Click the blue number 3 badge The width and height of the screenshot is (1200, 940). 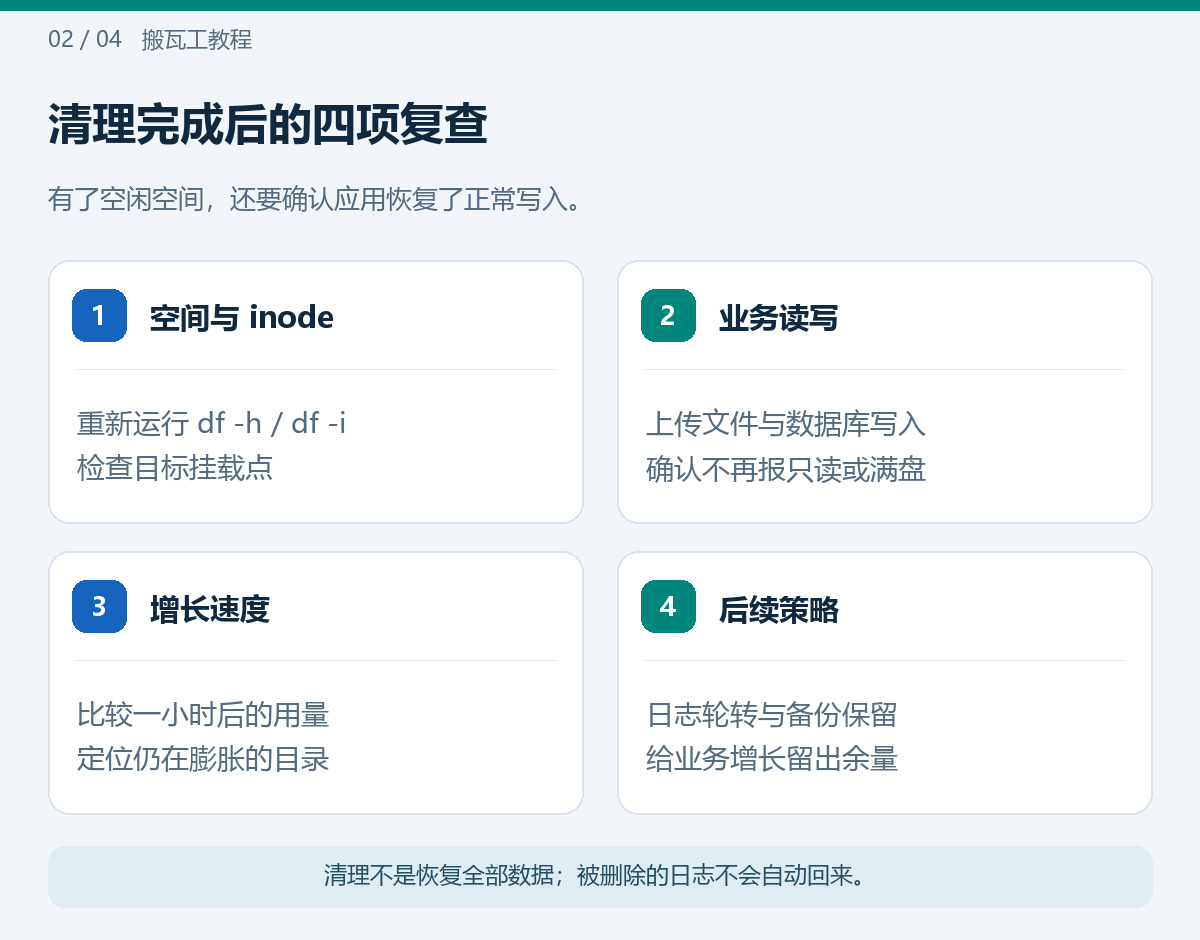99,606
